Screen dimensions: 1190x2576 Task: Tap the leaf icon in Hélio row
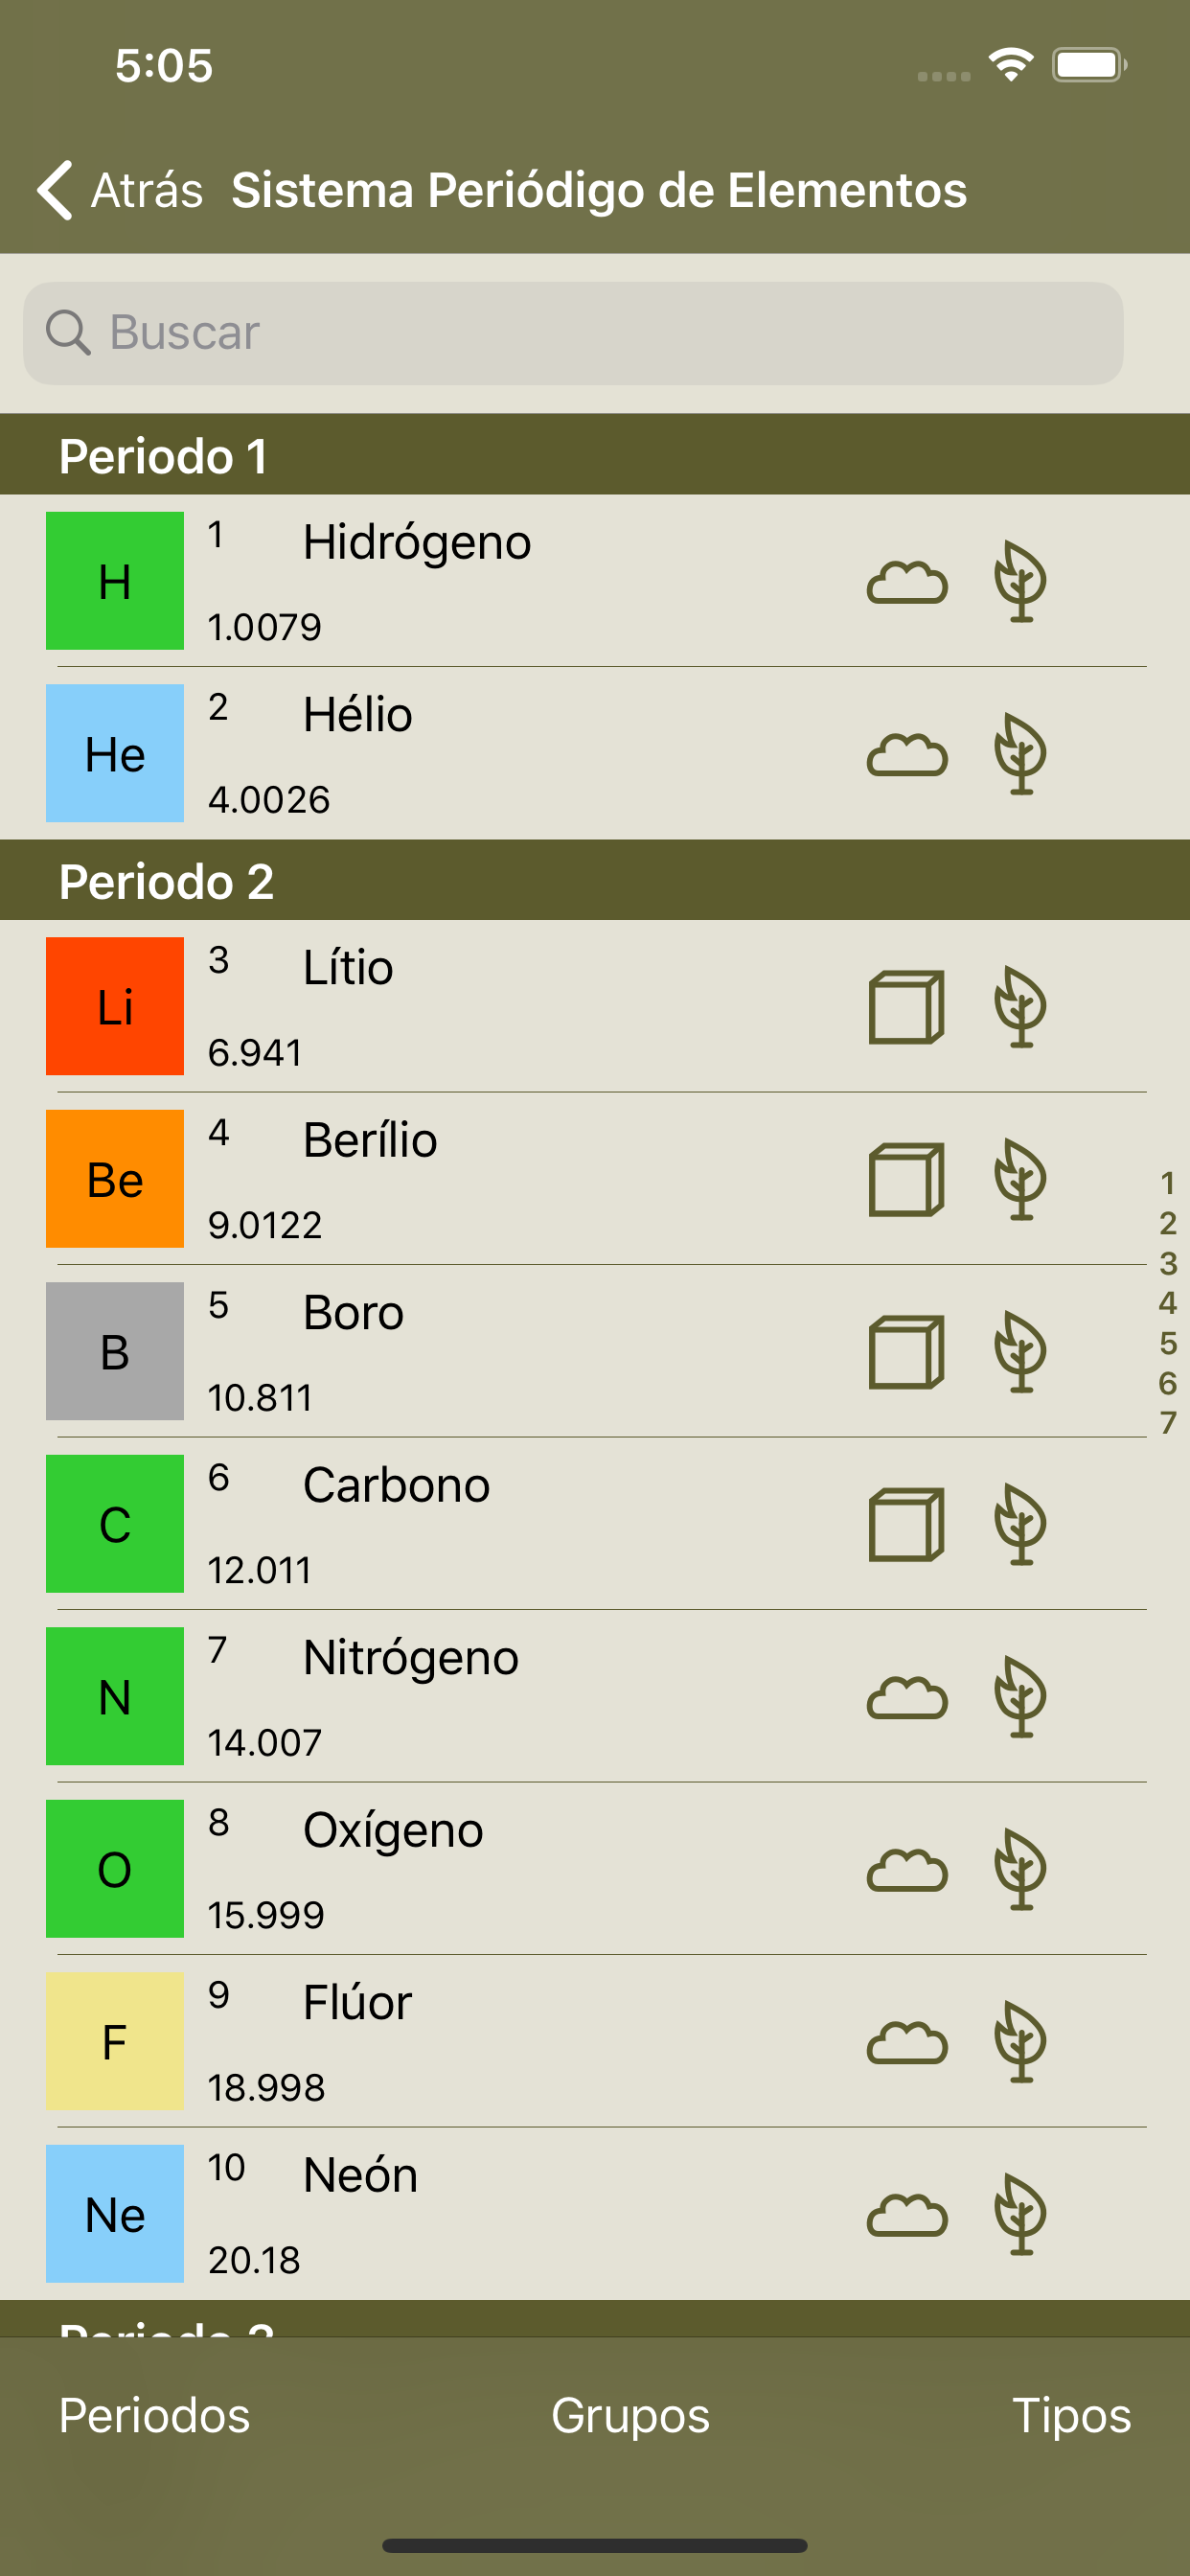click(1020, 754)
